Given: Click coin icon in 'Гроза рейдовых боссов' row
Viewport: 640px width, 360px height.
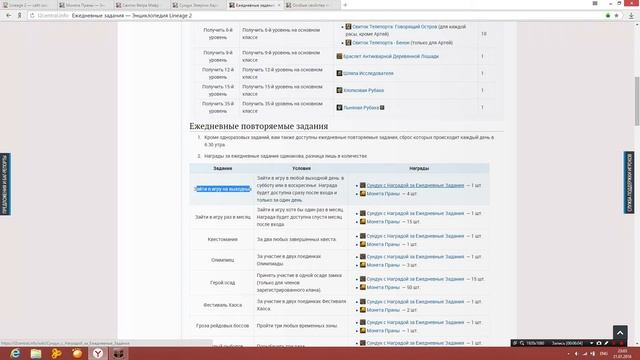Looking at the screenshot, I should tap(362, 331).
